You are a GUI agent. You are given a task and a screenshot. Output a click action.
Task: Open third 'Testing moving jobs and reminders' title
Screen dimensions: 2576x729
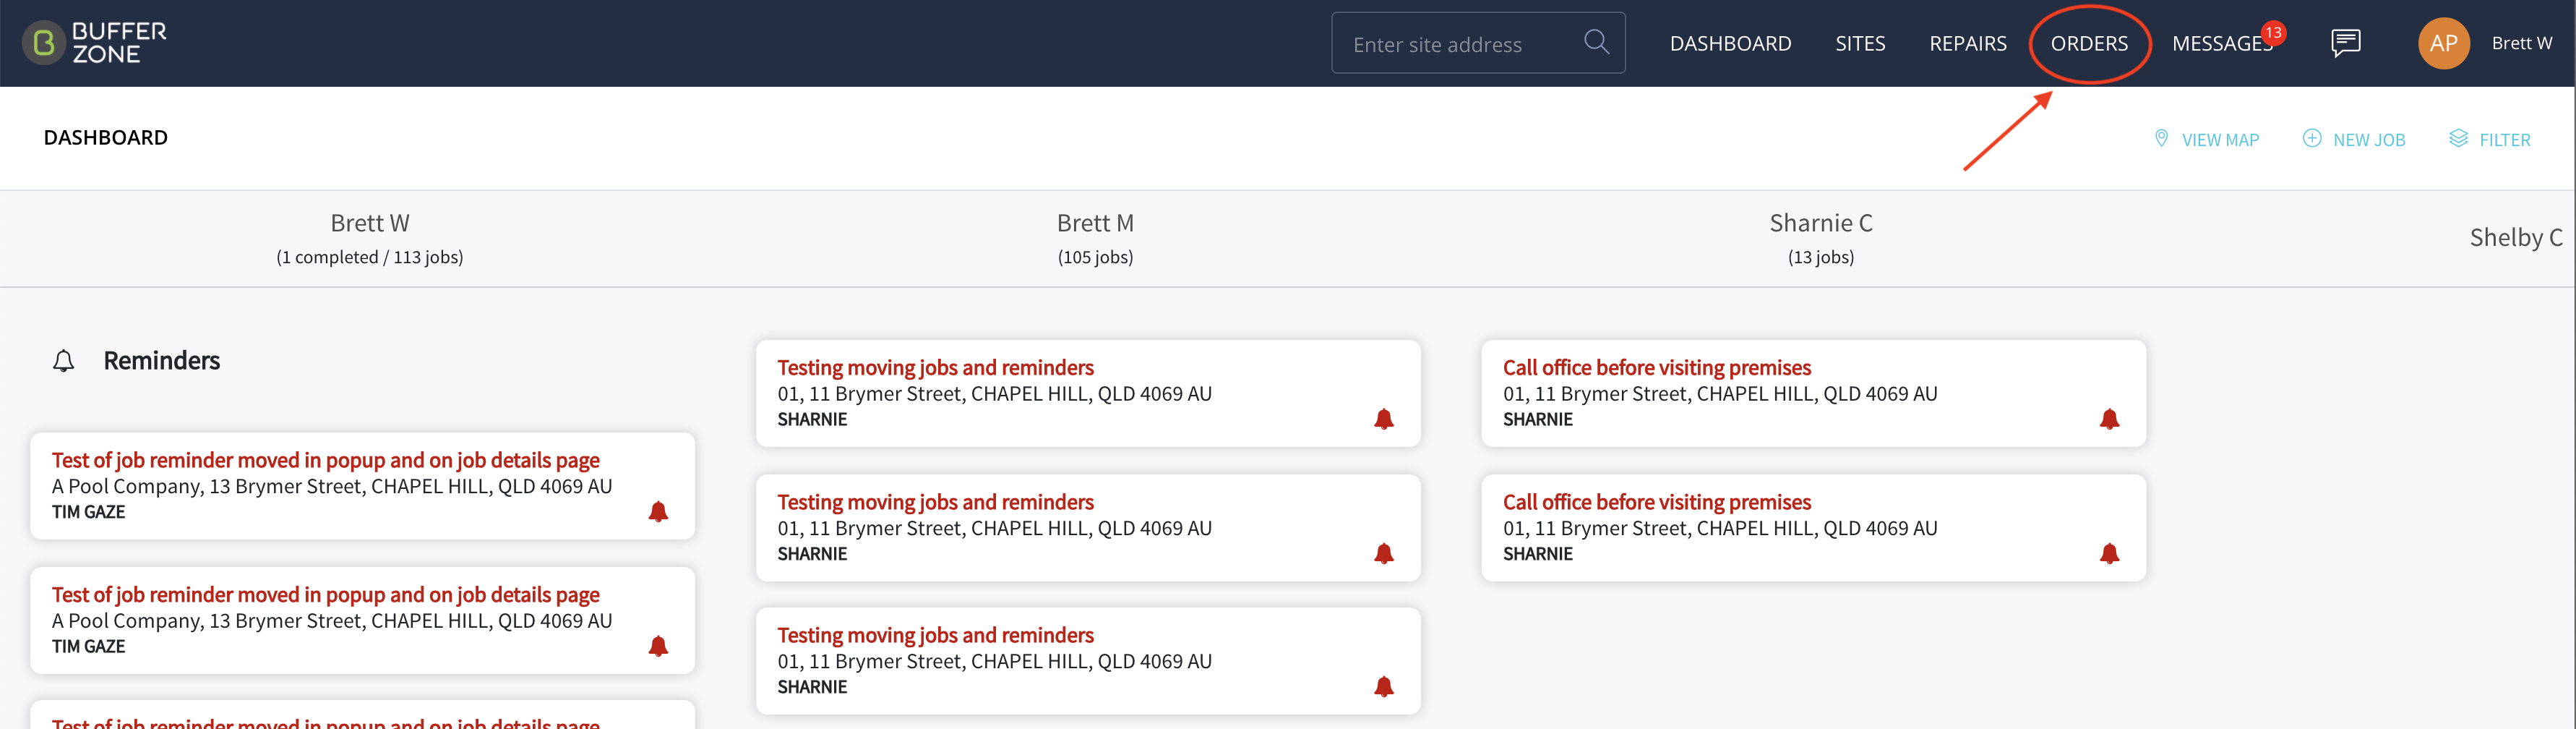click(x=935, y=635)
